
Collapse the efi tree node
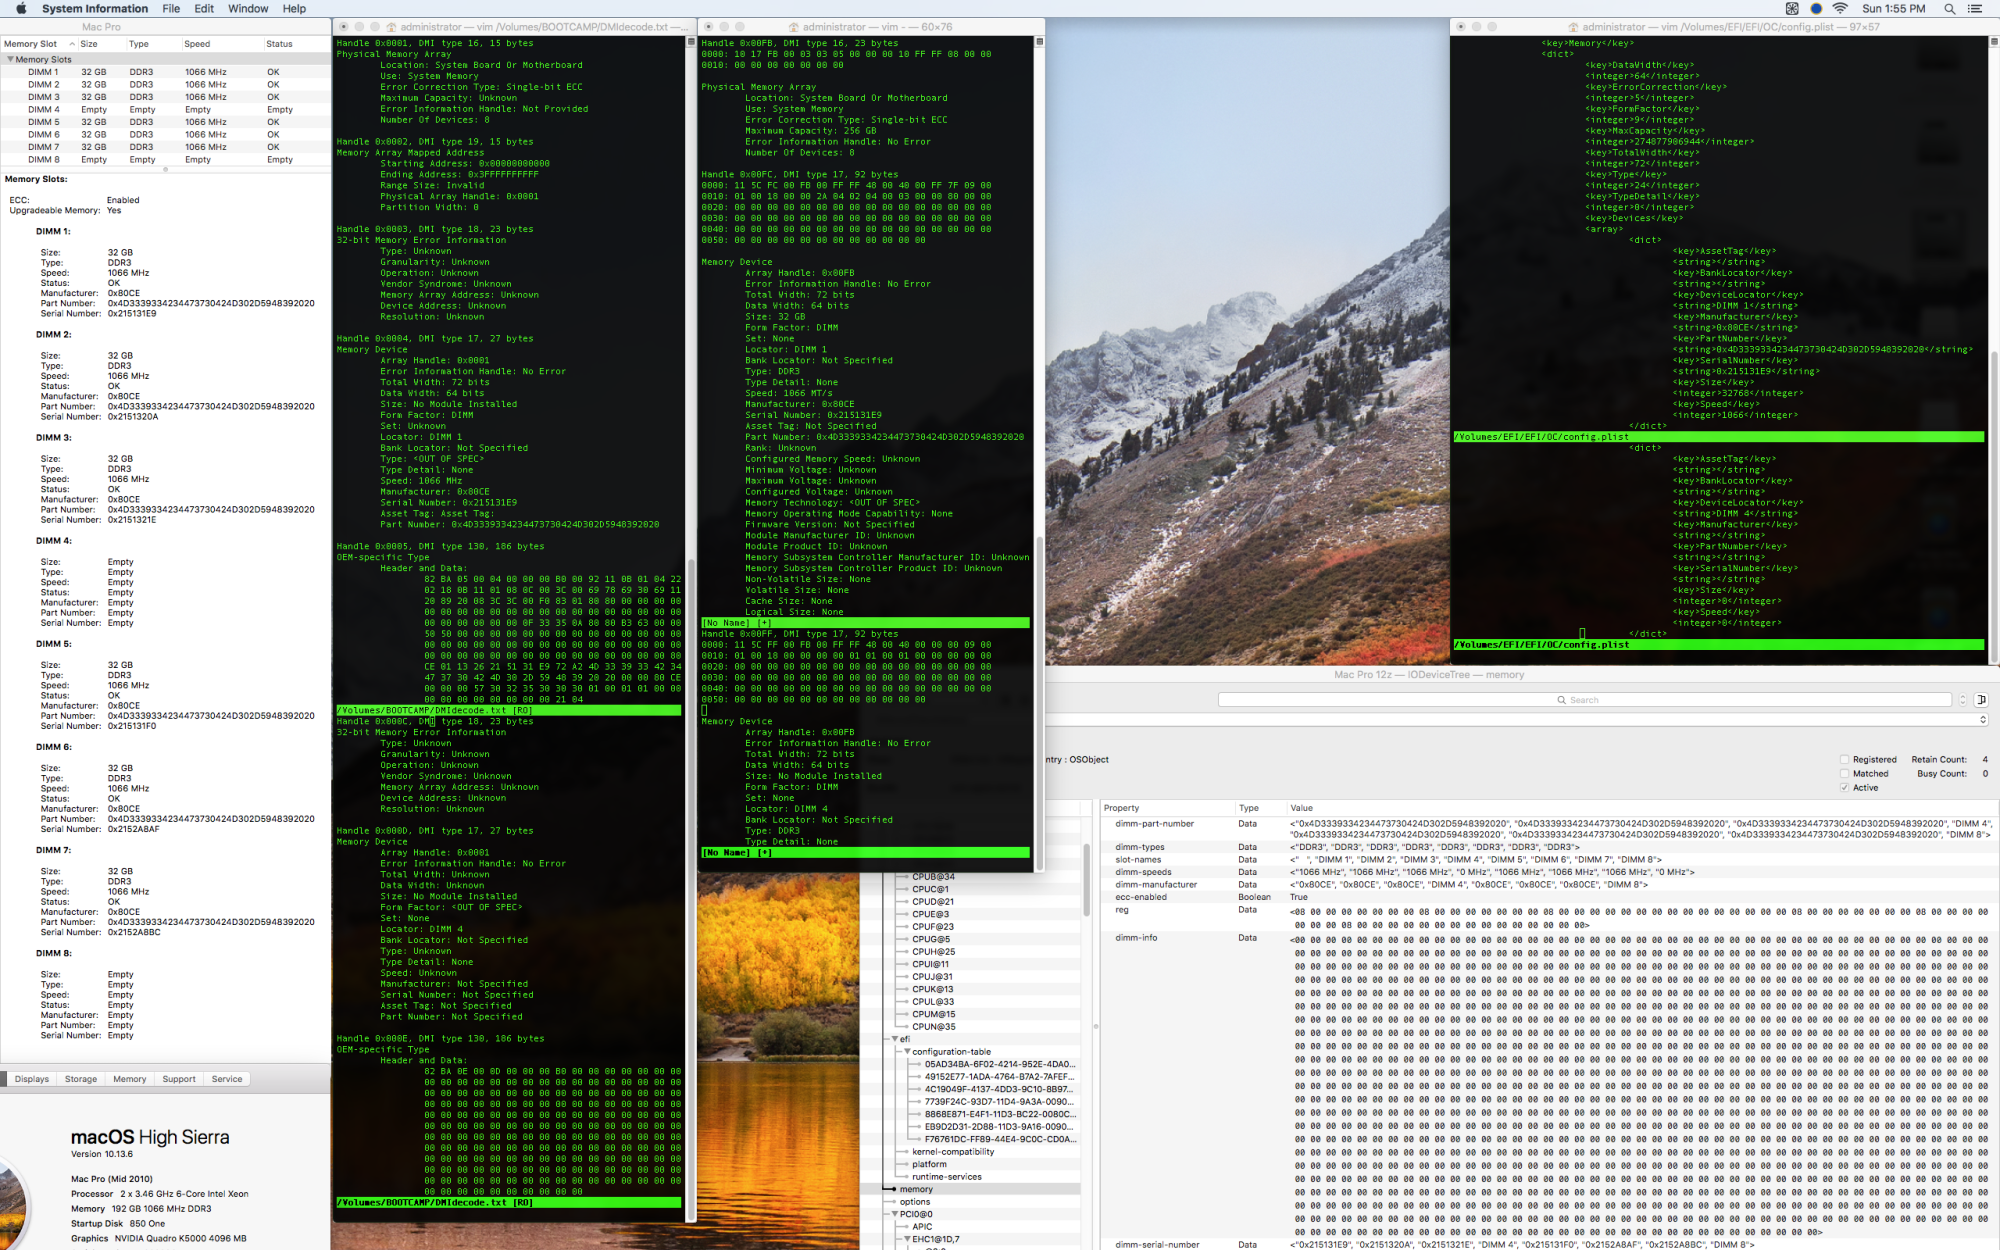895,1039
